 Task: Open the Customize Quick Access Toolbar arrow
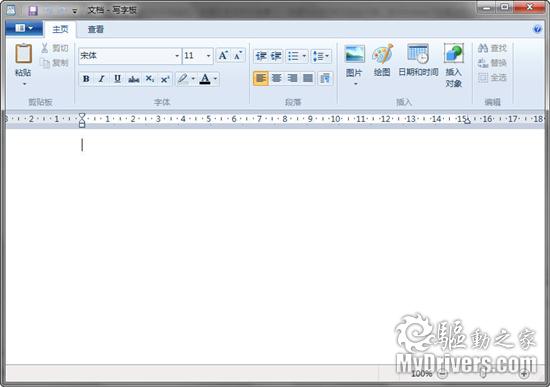click(74, 11)
